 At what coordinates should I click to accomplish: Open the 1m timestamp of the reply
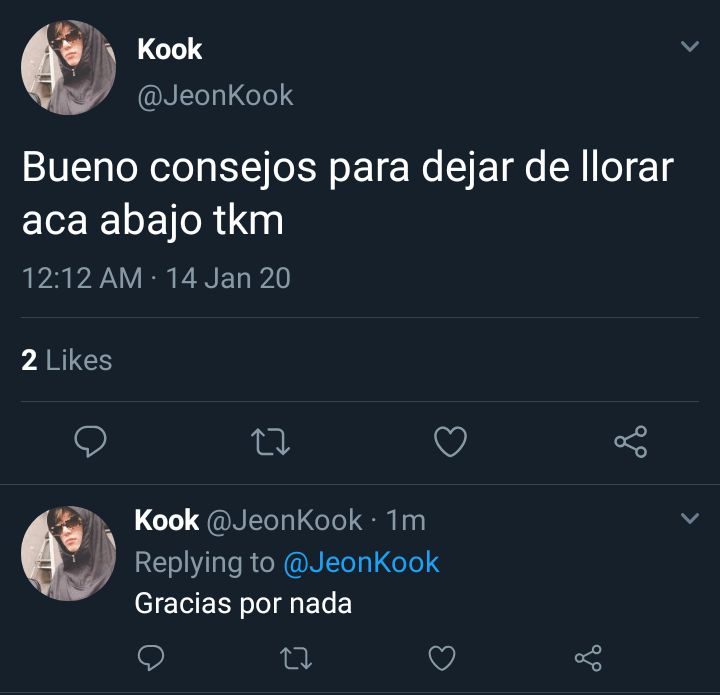pyautogui.click(x=406, y=520)
